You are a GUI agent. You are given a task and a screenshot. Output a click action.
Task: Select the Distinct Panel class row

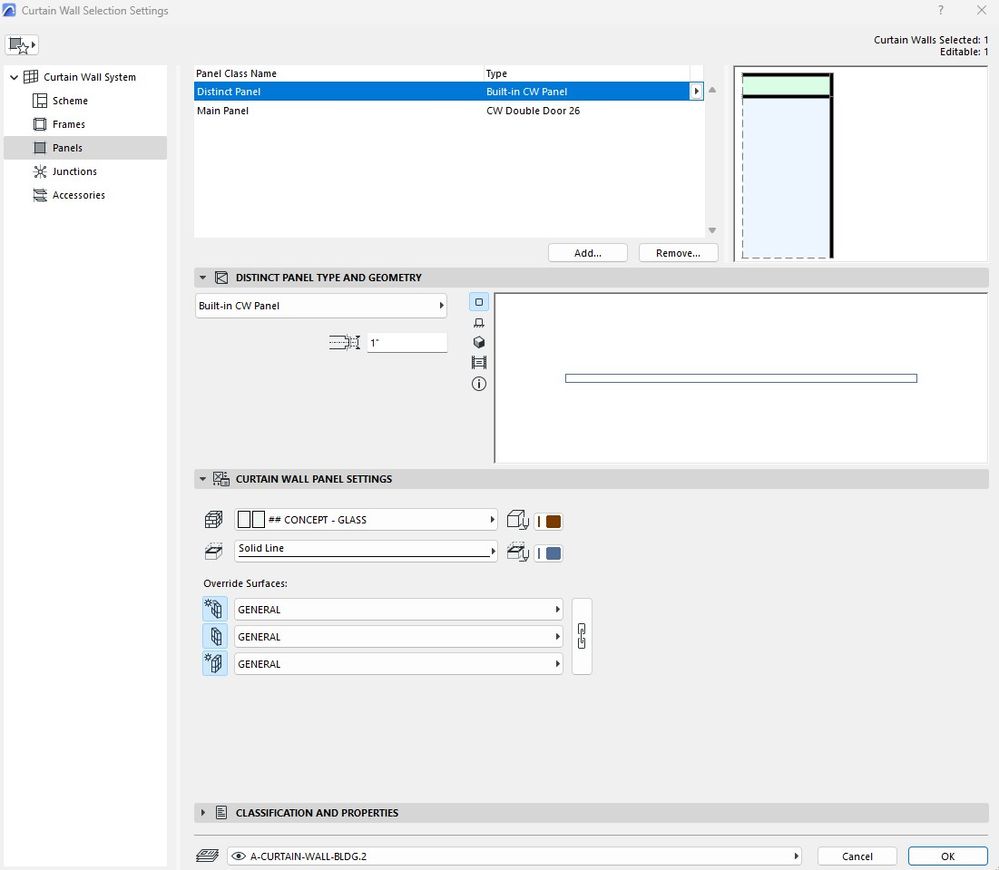pyautogui.click(x=441, y=92)
